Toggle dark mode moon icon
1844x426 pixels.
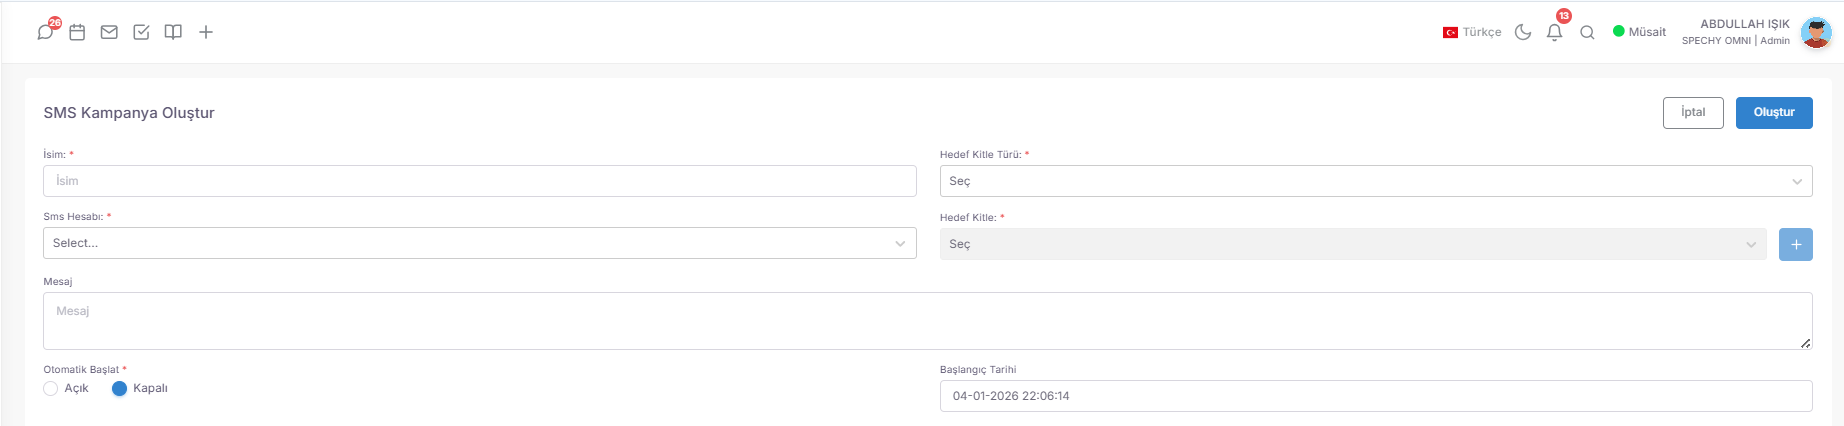pyautogui.click(x=1523, y=32)
